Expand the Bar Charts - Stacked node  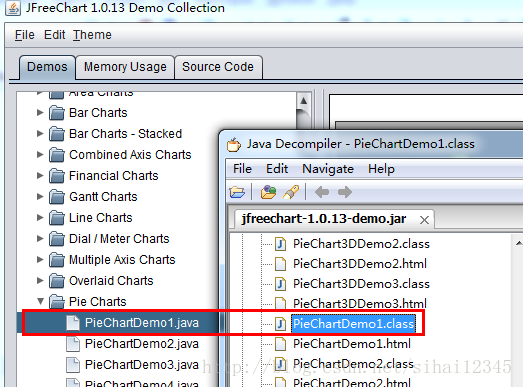click(40, 134)
